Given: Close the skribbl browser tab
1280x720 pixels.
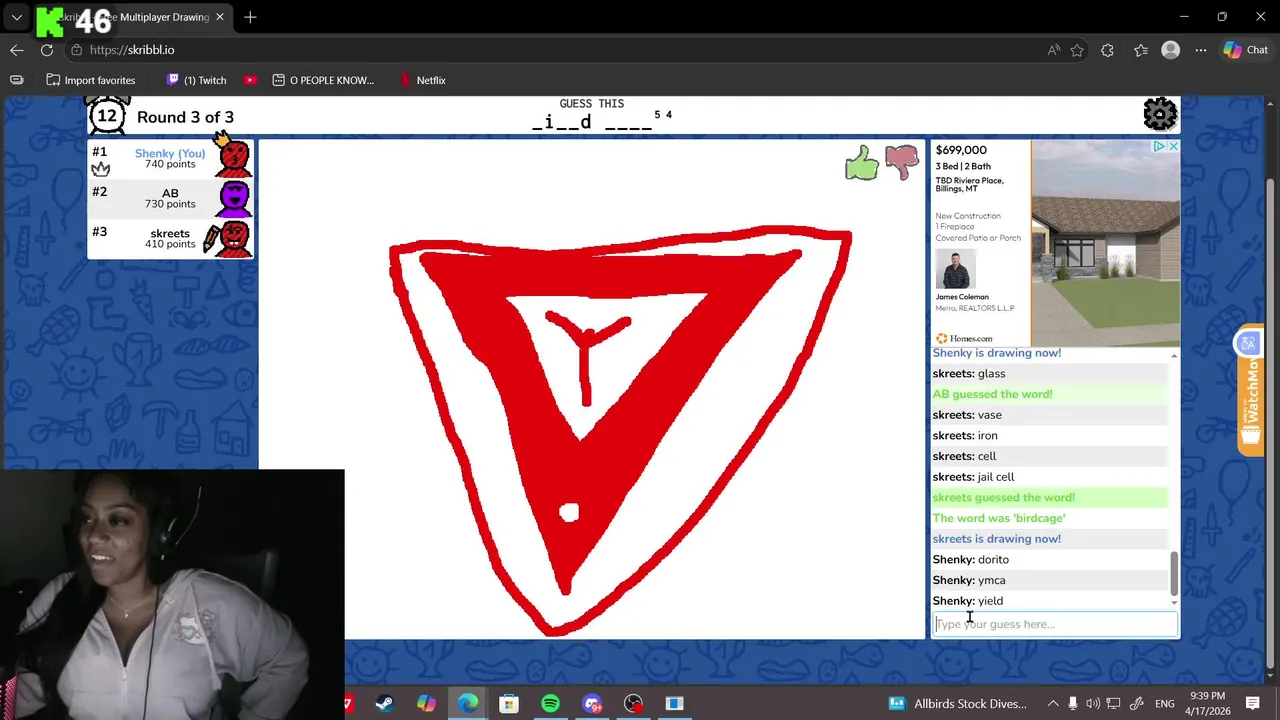Looking at the screenshot, I should point(220,17).
